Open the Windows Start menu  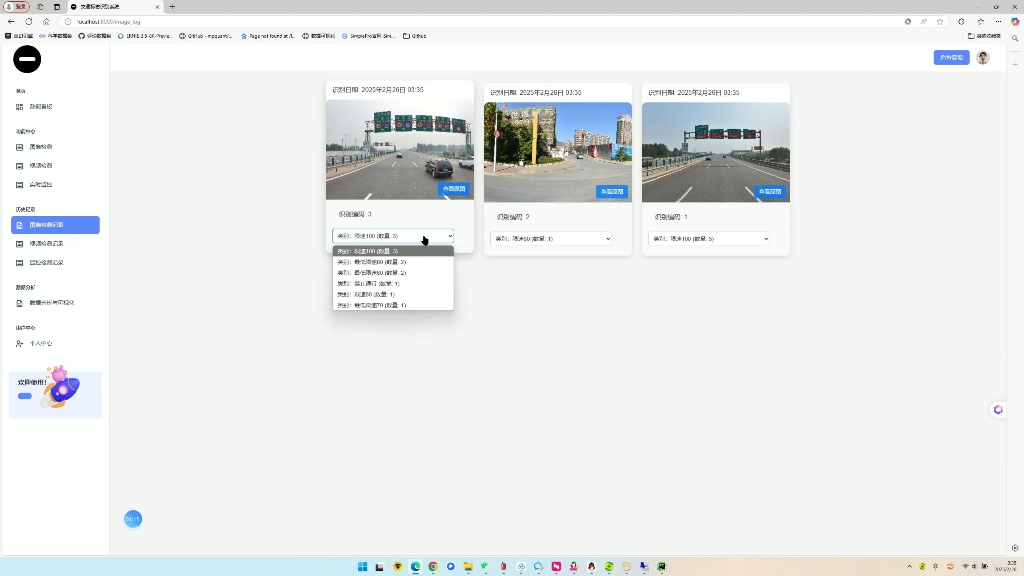(362, 566)
